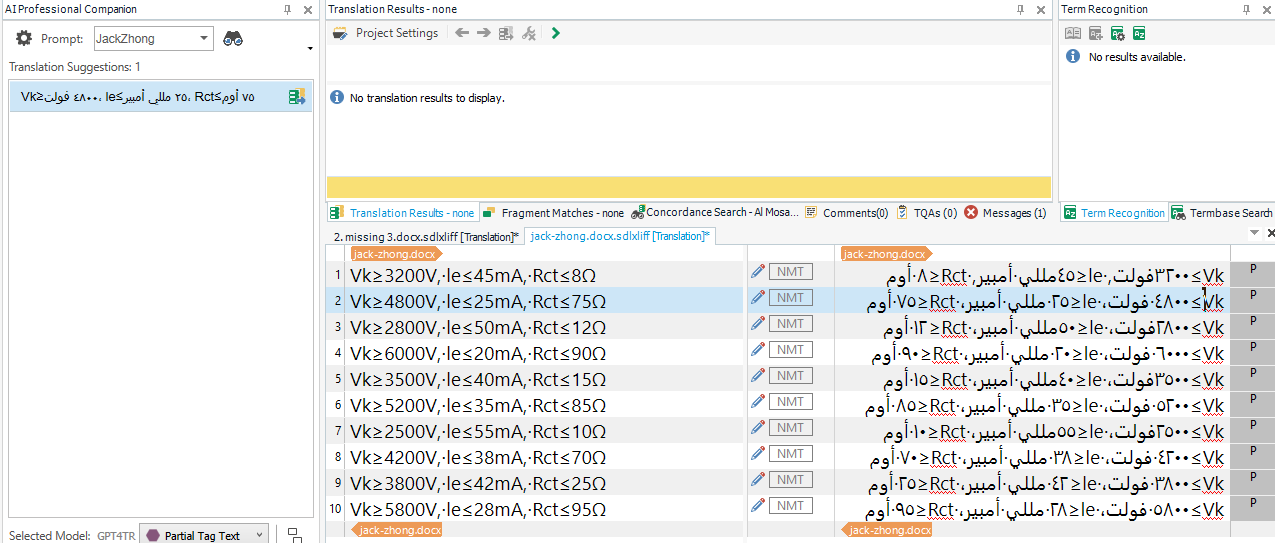The height and width of the screenshot is (543, 1275).
Task: Open termbase settings icon with gear
Action: point(1119,33)
